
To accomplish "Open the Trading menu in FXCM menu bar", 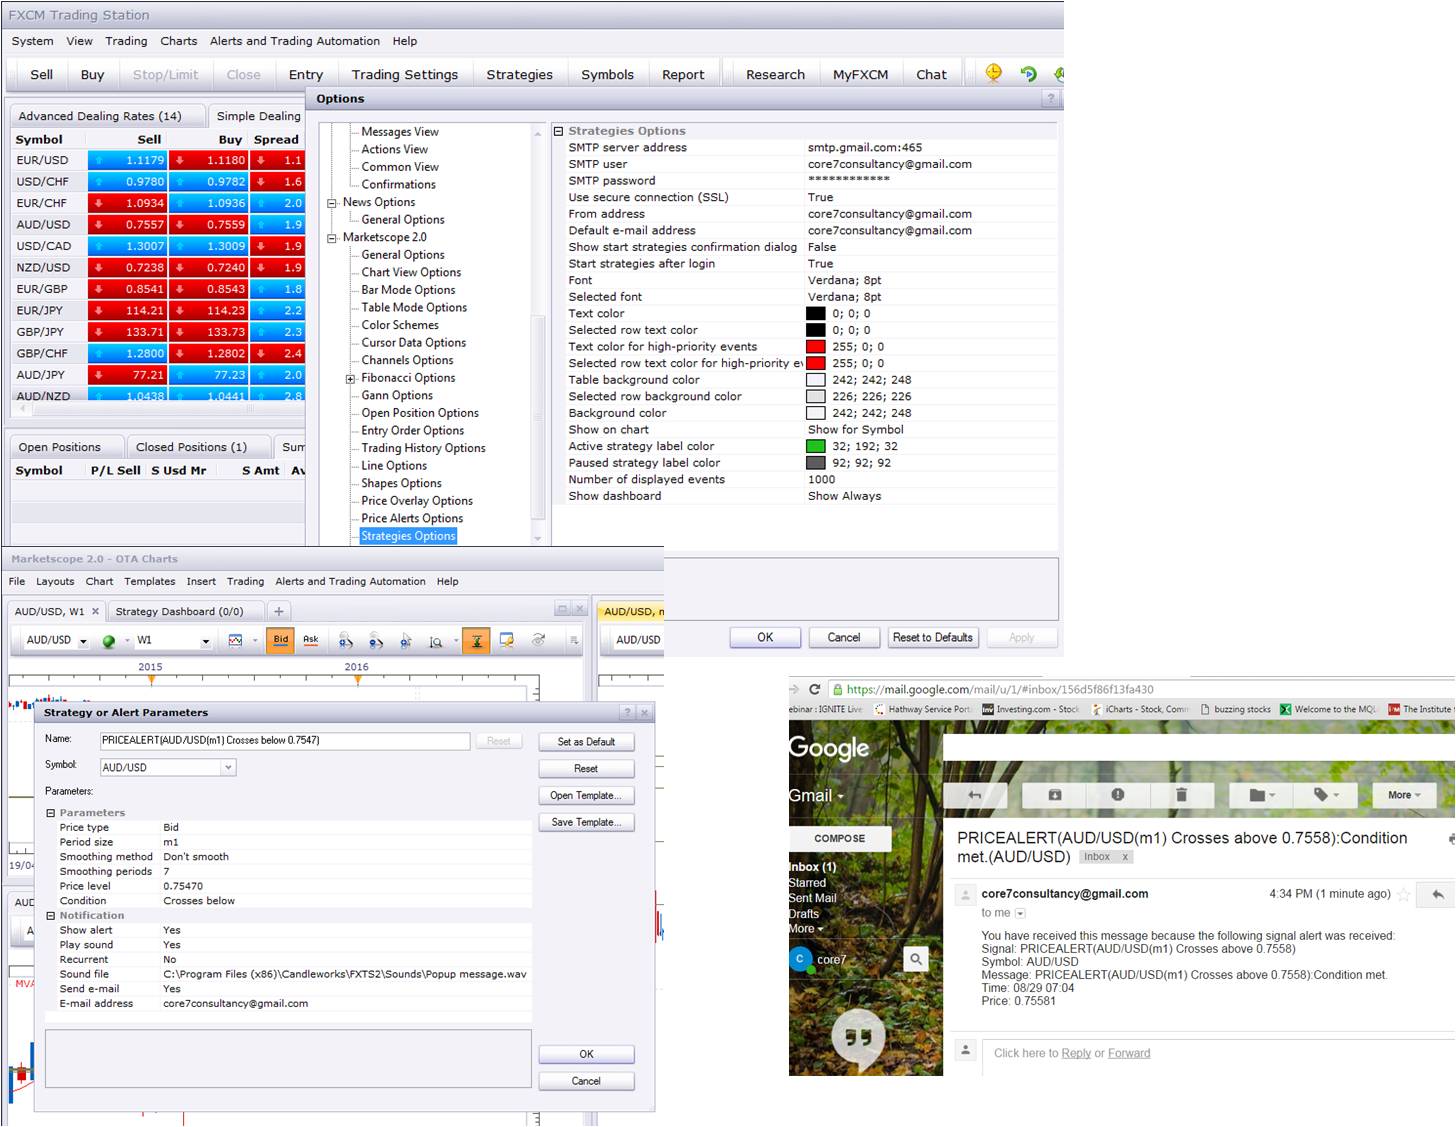I will (x=126, y=41).
